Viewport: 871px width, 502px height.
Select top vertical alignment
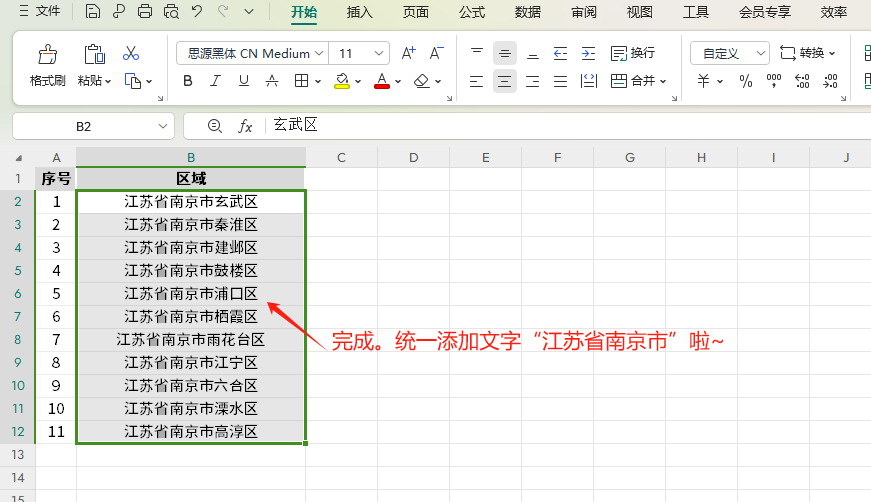(x=477, y=53)
